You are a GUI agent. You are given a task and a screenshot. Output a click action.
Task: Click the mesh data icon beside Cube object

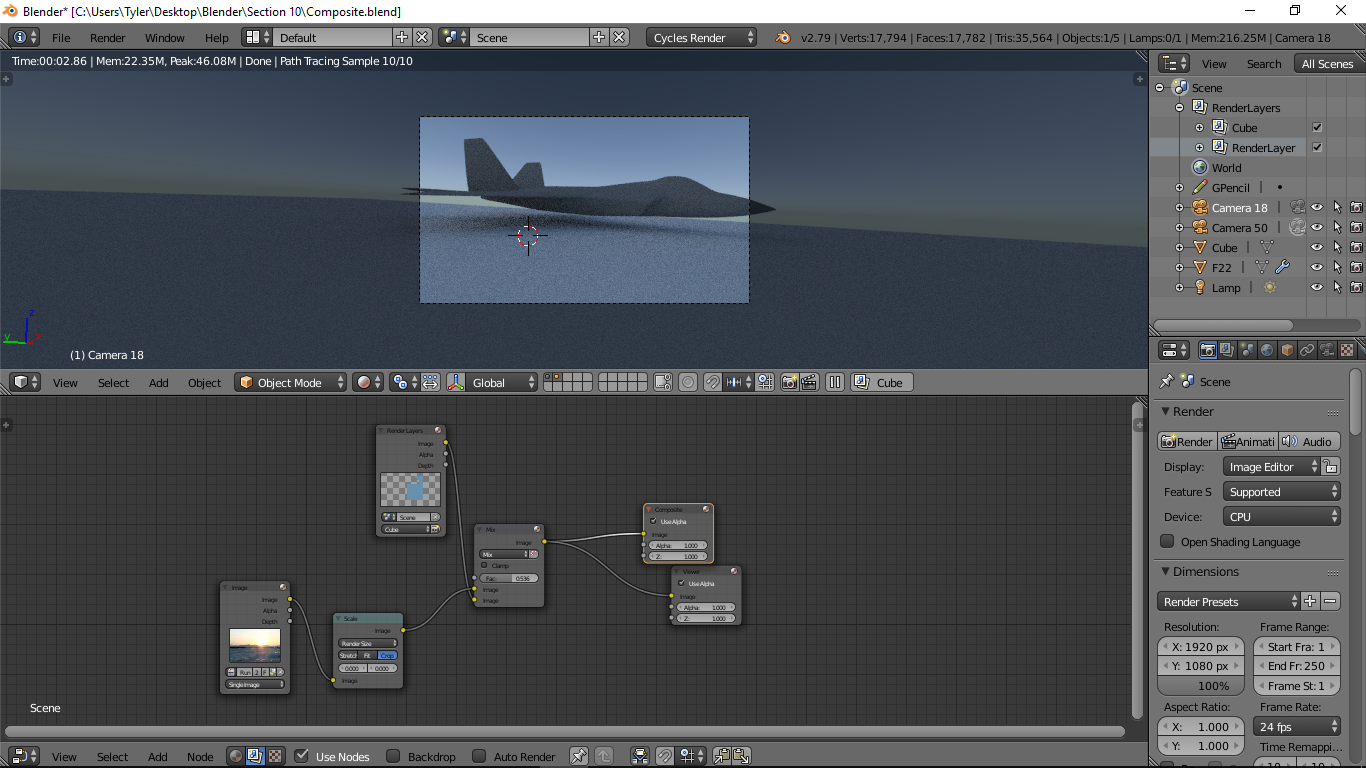point(1266,247)
